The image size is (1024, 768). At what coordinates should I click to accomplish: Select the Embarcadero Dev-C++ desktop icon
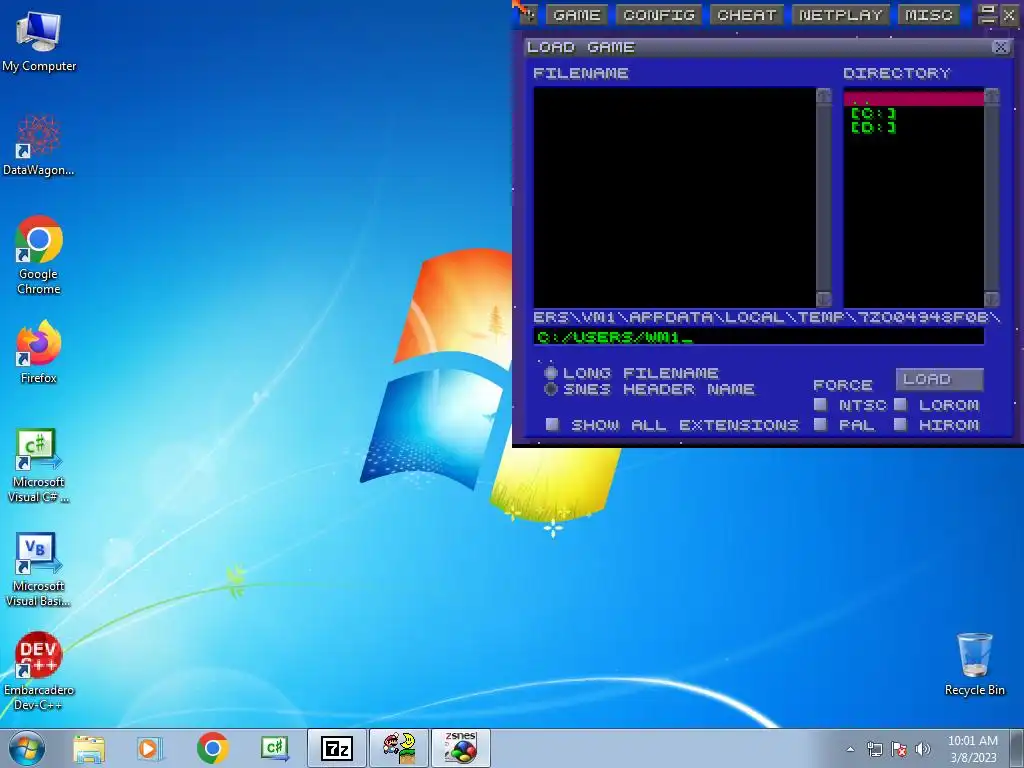tap(39, 671)
